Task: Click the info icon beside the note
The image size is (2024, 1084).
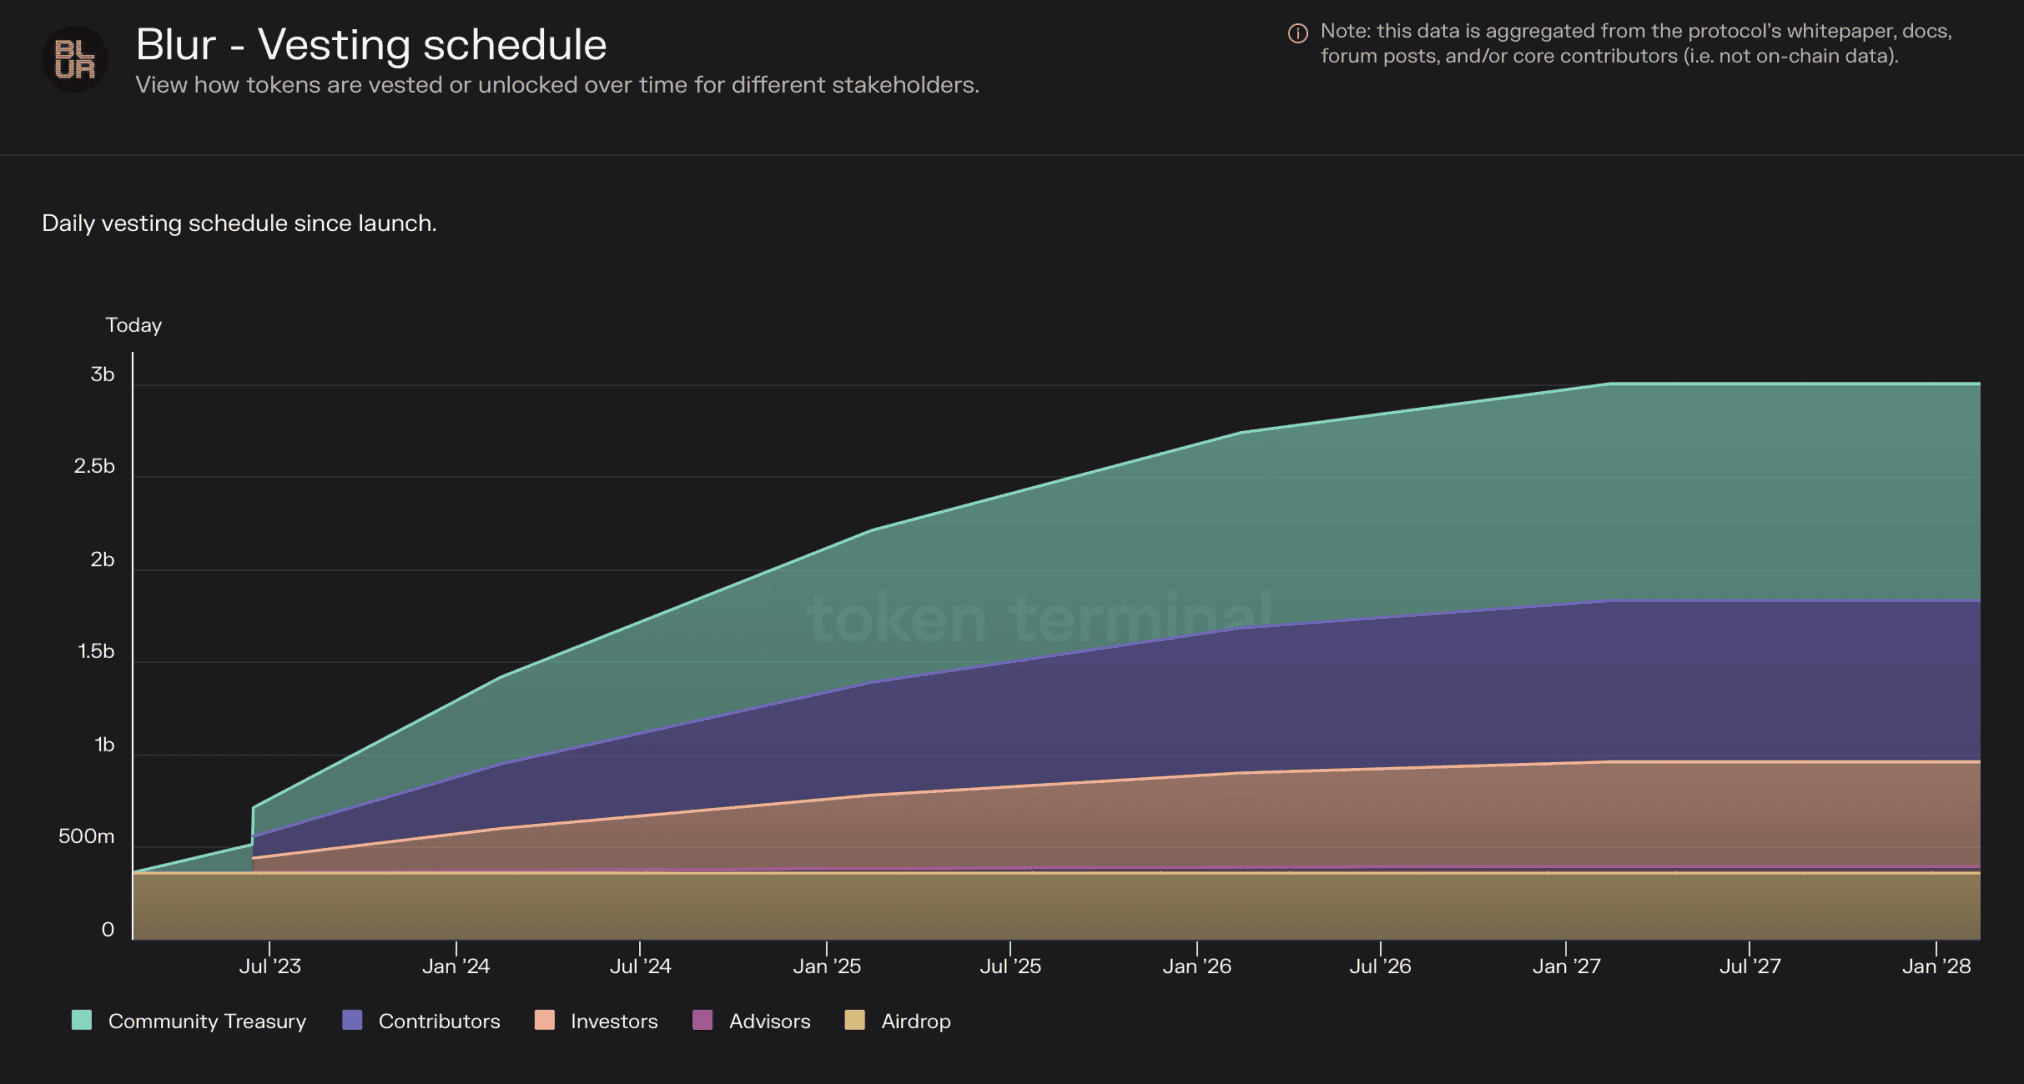Action: tap(1298, 33)
